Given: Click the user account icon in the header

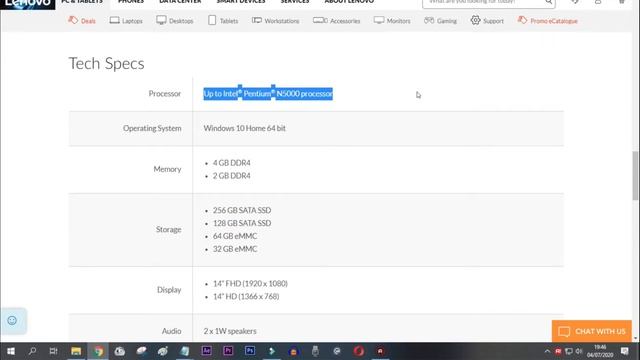Looking at the screenshot, I should (598, 2).
